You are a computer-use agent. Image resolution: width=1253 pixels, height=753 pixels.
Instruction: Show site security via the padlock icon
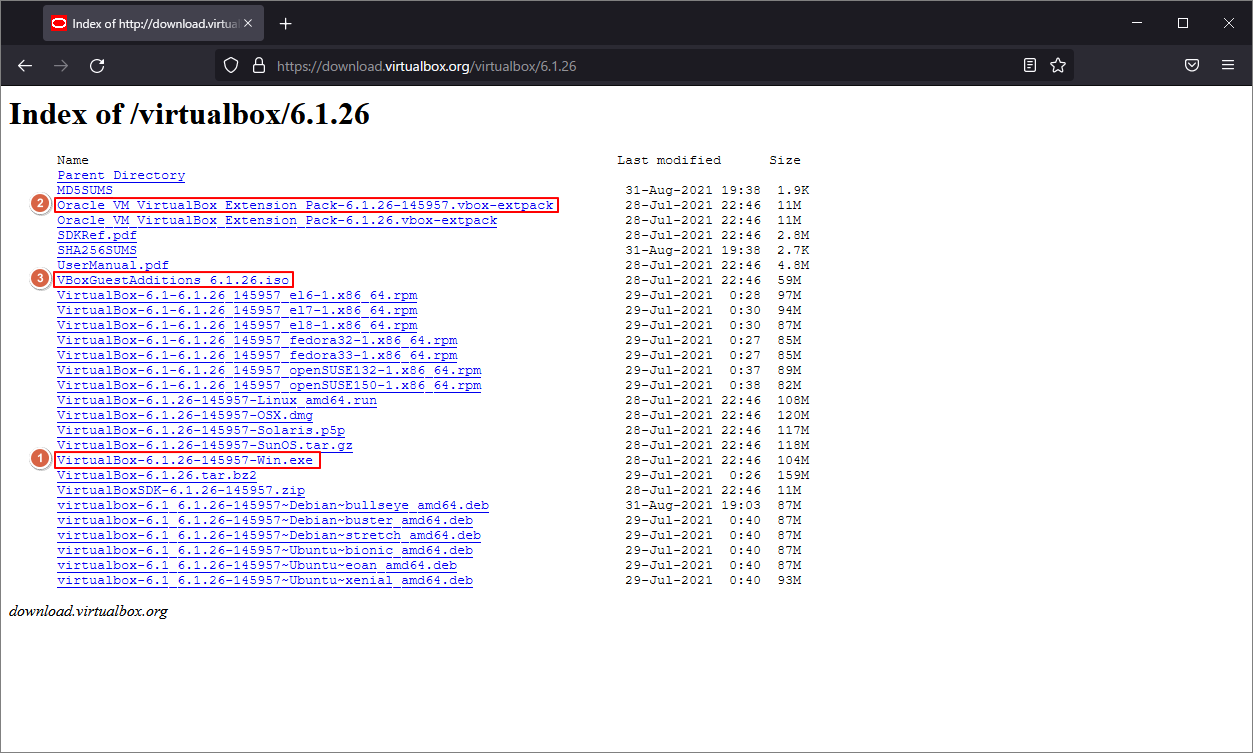coord(259,66)
